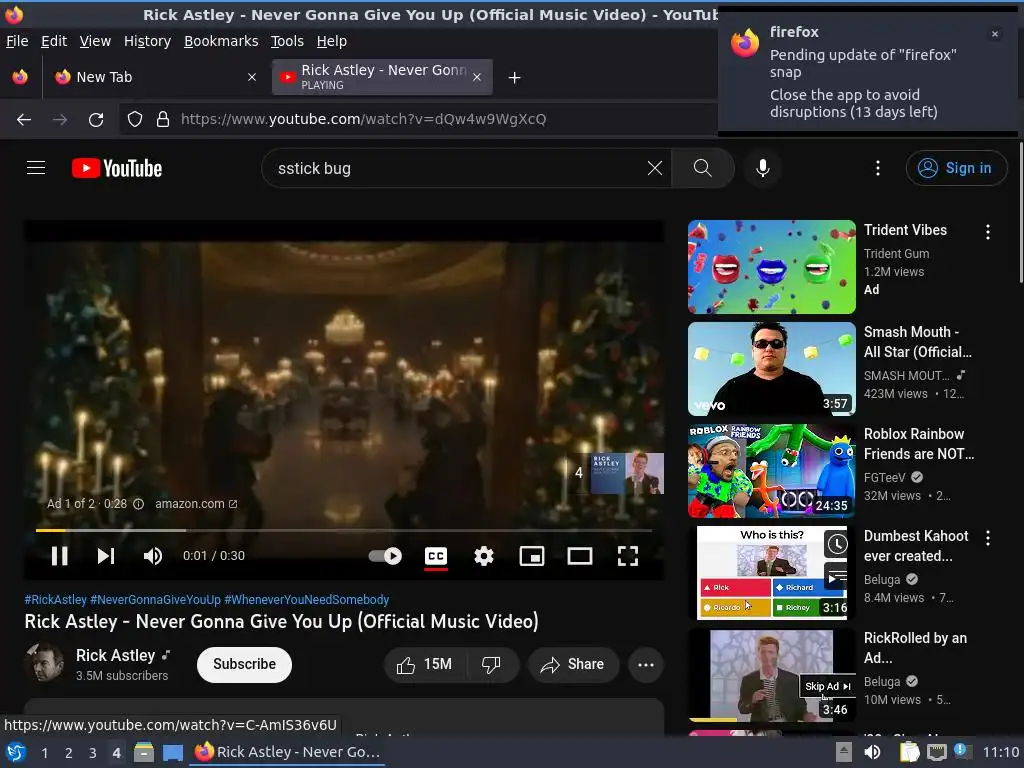Screen dimensions: 1024x768
Task: Skip to the next video
Action: coord(106,556)
